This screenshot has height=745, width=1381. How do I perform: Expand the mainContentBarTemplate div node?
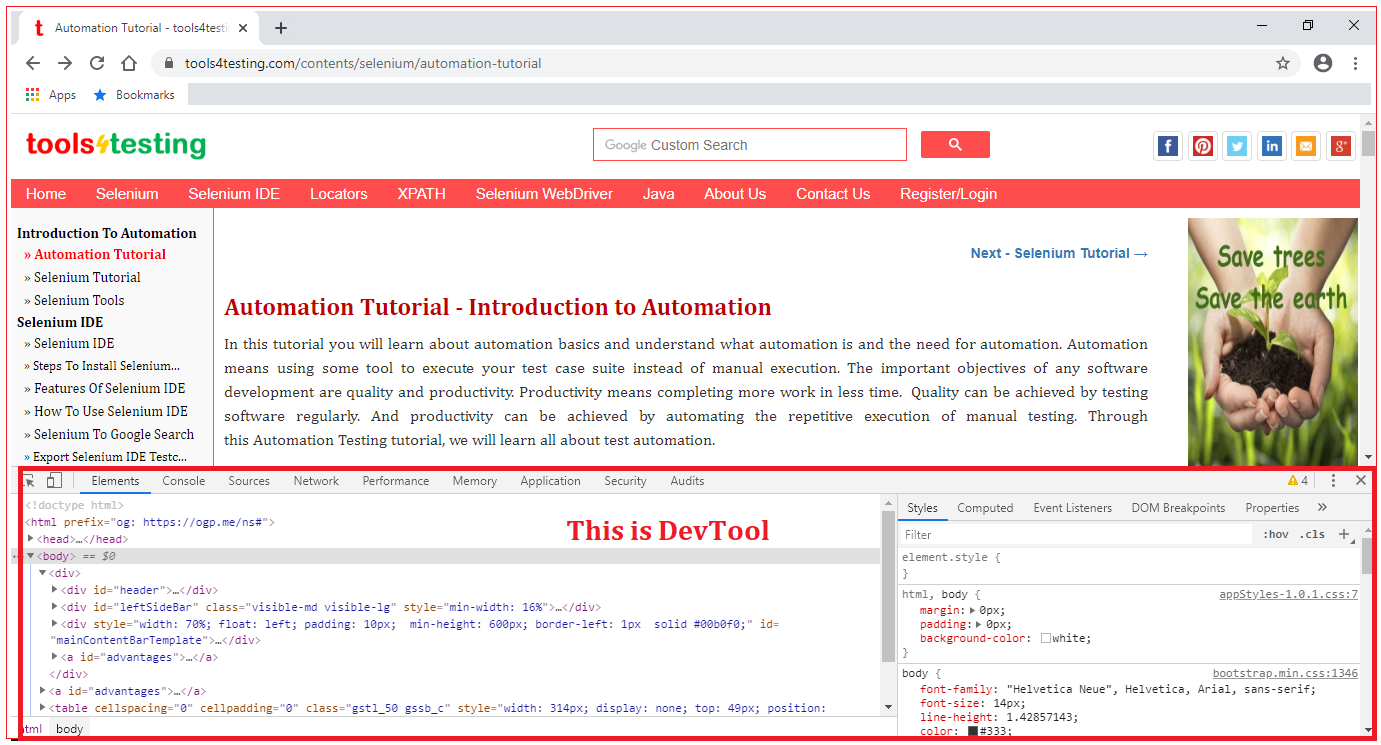(x=54, y=624)
